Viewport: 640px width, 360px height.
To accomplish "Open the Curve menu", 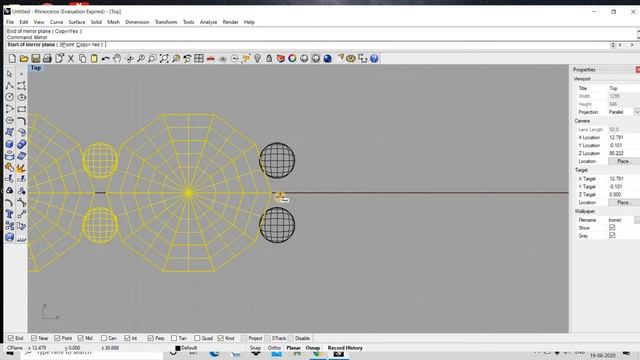I will click(56, 22).
